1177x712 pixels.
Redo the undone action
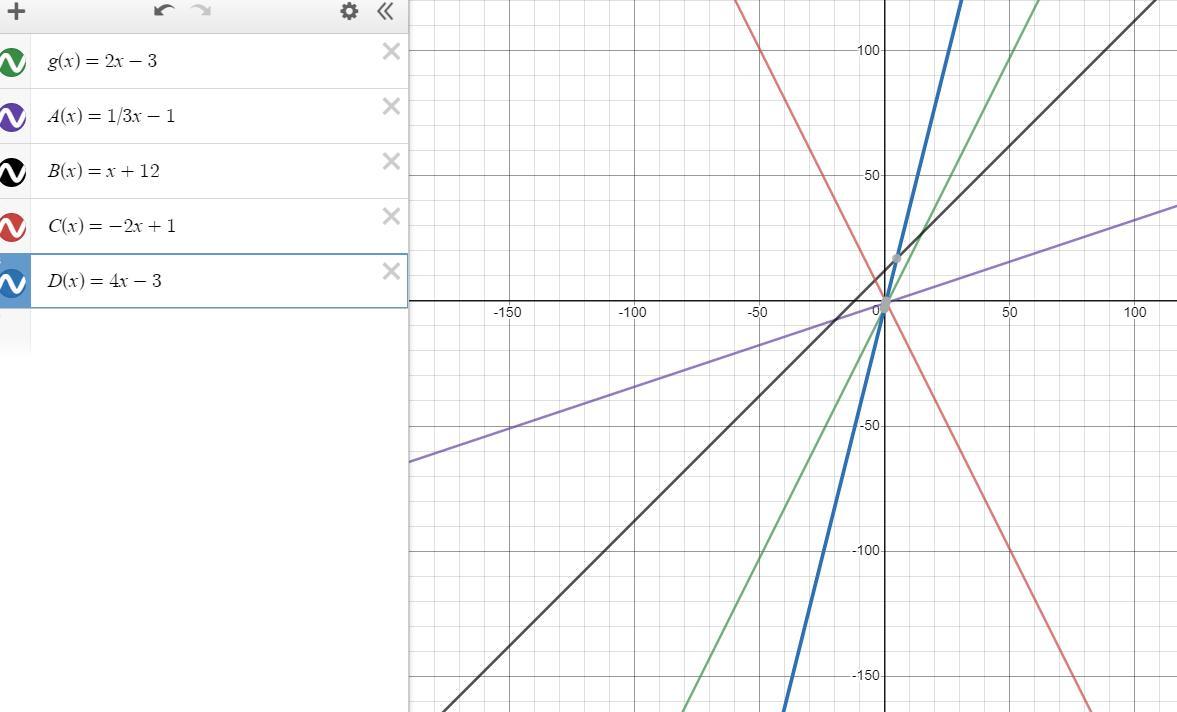(201, 11)
